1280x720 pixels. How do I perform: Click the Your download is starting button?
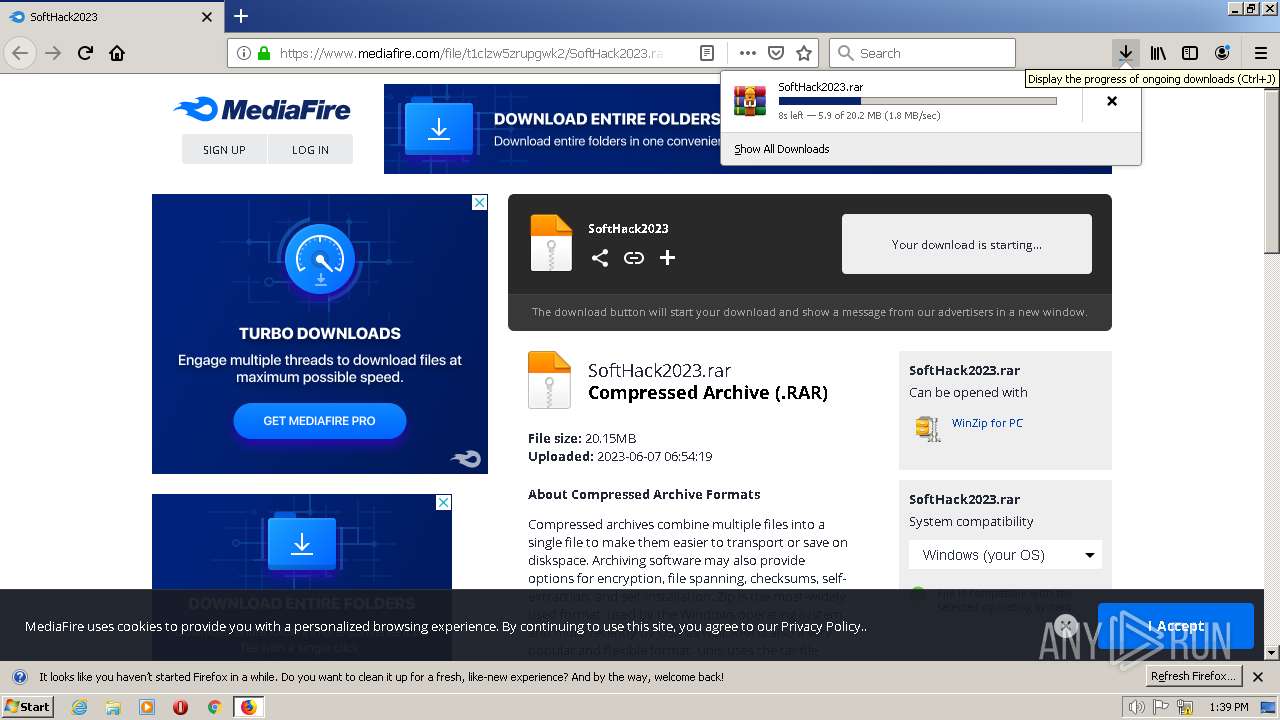(967, 244)
